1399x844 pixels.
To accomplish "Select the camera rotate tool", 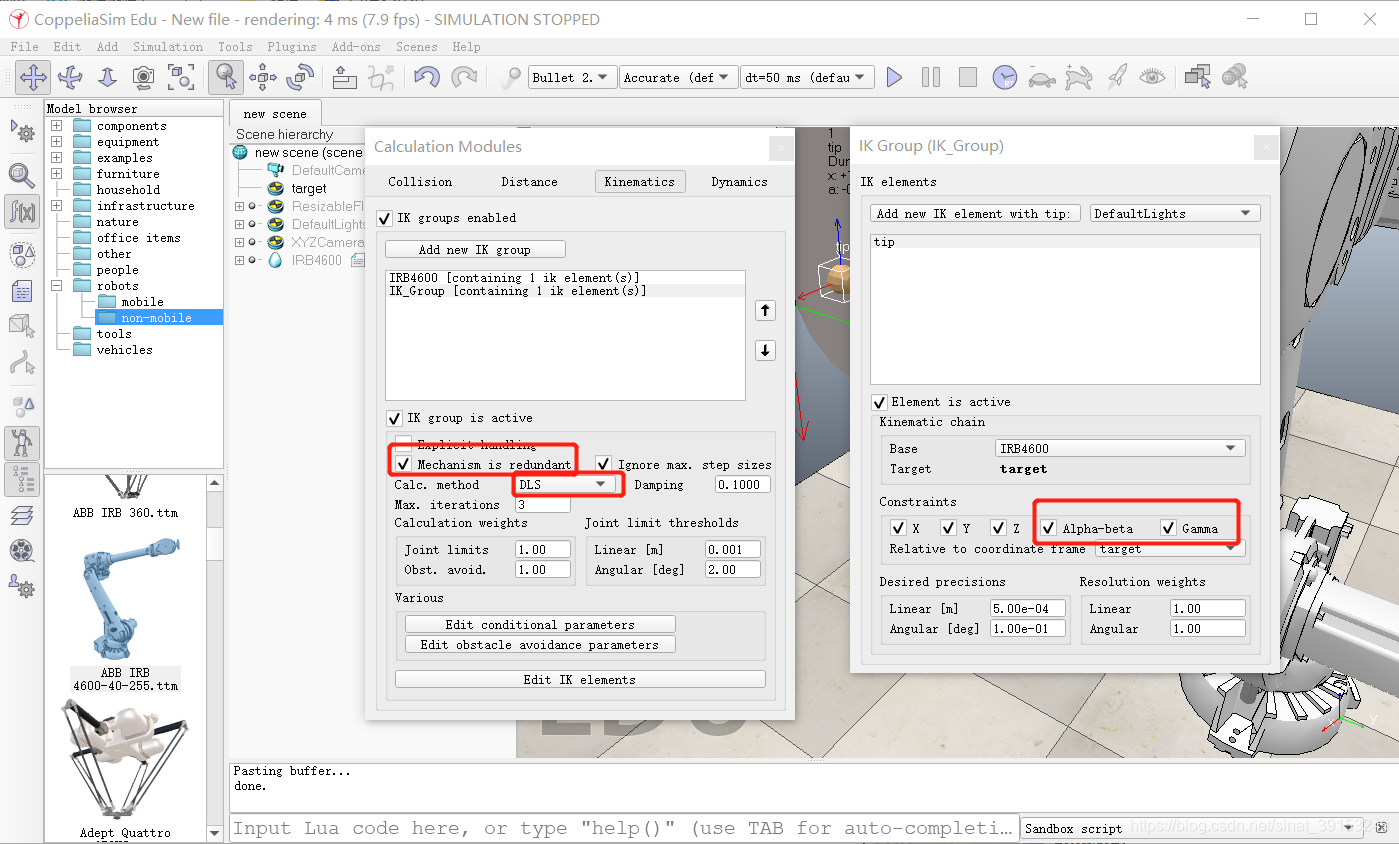I will click(70, 77).
